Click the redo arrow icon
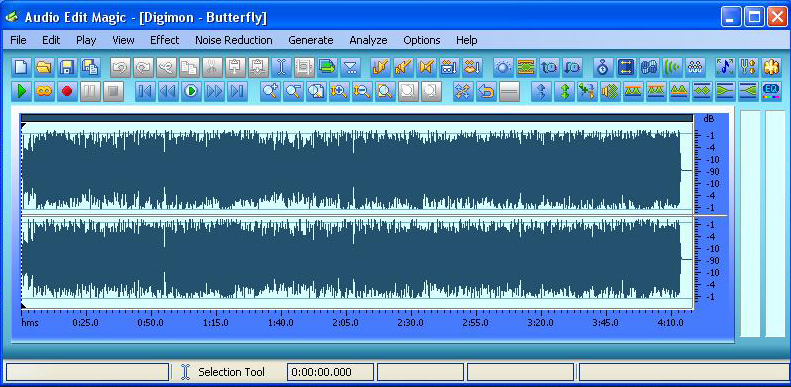 click(x=143, y=67)
